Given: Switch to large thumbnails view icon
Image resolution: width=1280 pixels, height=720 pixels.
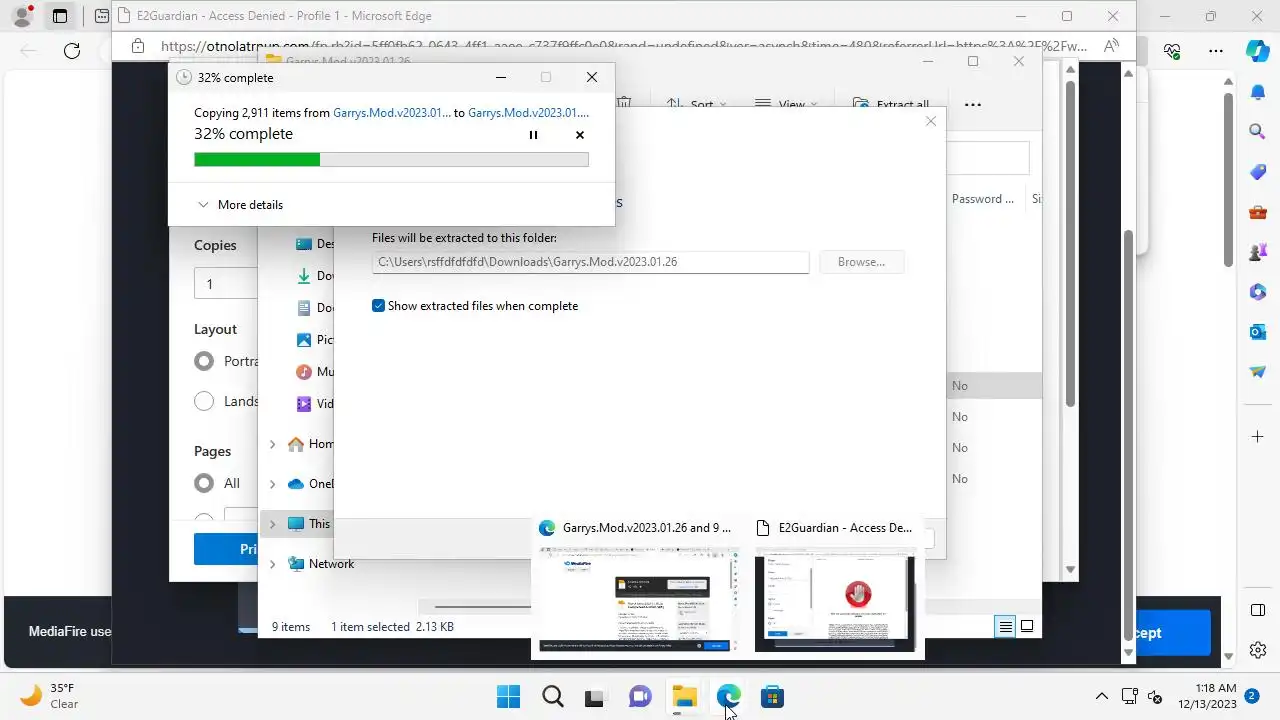Looking at the screenshot, I should 1027,627.
